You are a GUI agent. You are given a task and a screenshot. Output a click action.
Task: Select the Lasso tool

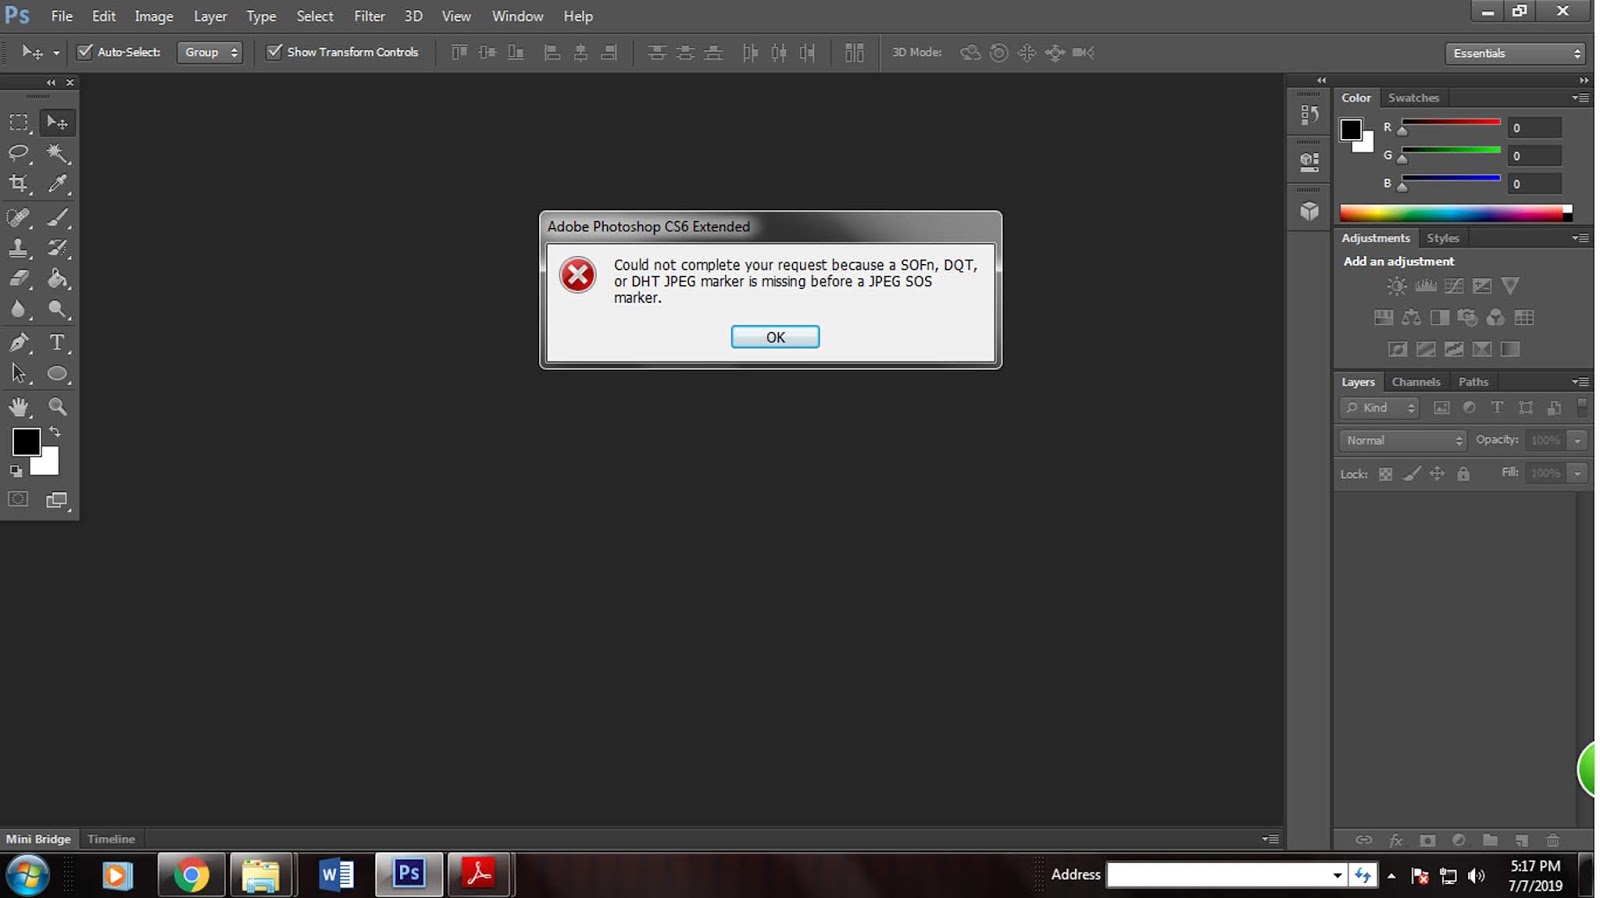coord(19,153)
